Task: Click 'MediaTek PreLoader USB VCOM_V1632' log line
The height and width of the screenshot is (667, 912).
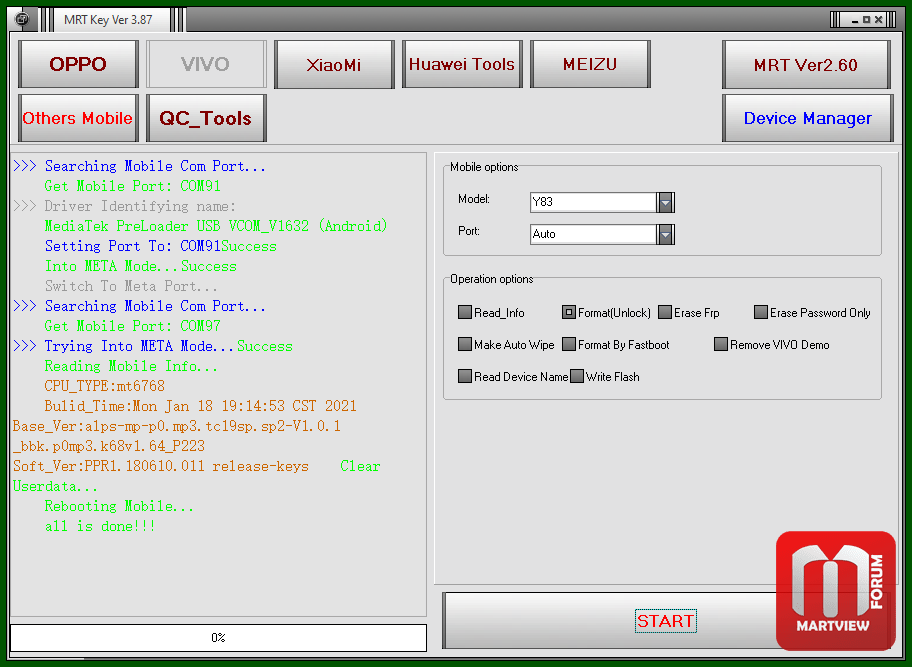Action: 216,226
